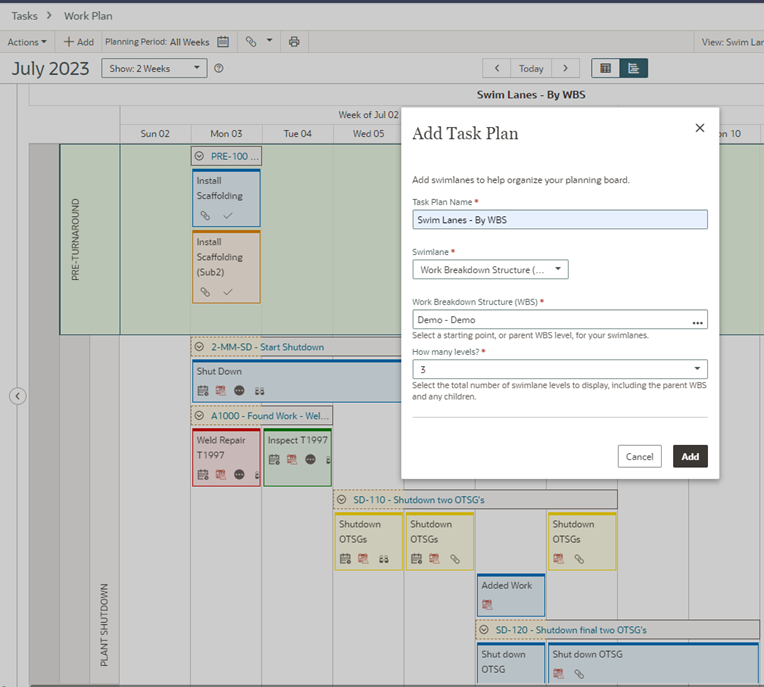The image size is (764, 687).
Task: Go to previous period with left arrow
Action: tap(497, 69)
